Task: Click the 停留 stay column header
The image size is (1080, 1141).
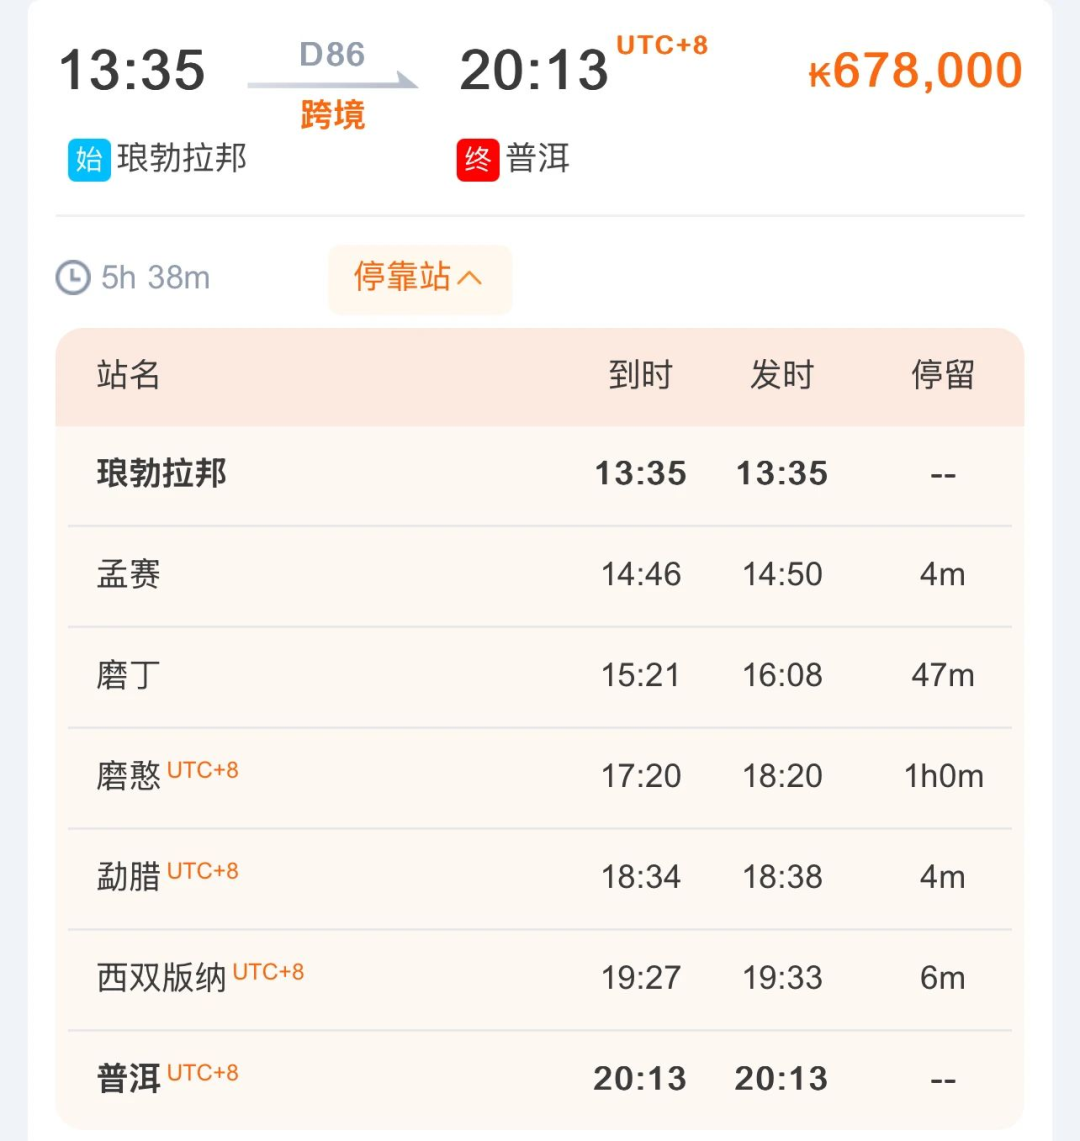Action: (942, 375)
